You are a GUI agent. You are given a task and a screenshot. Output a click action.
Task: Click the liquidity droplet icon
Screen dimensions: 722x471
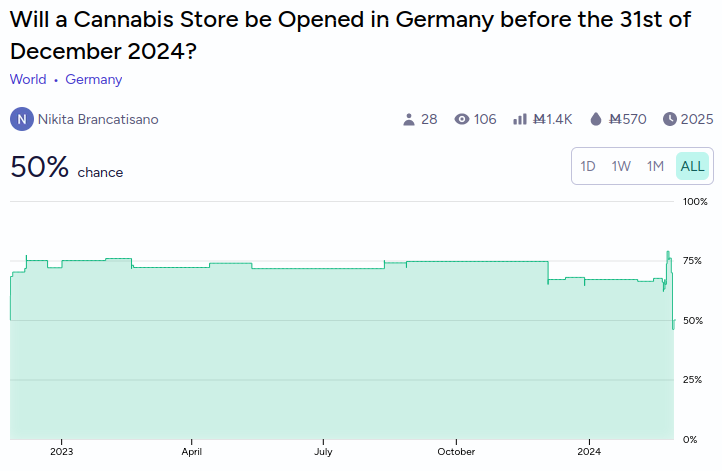(x=596, y=120)
